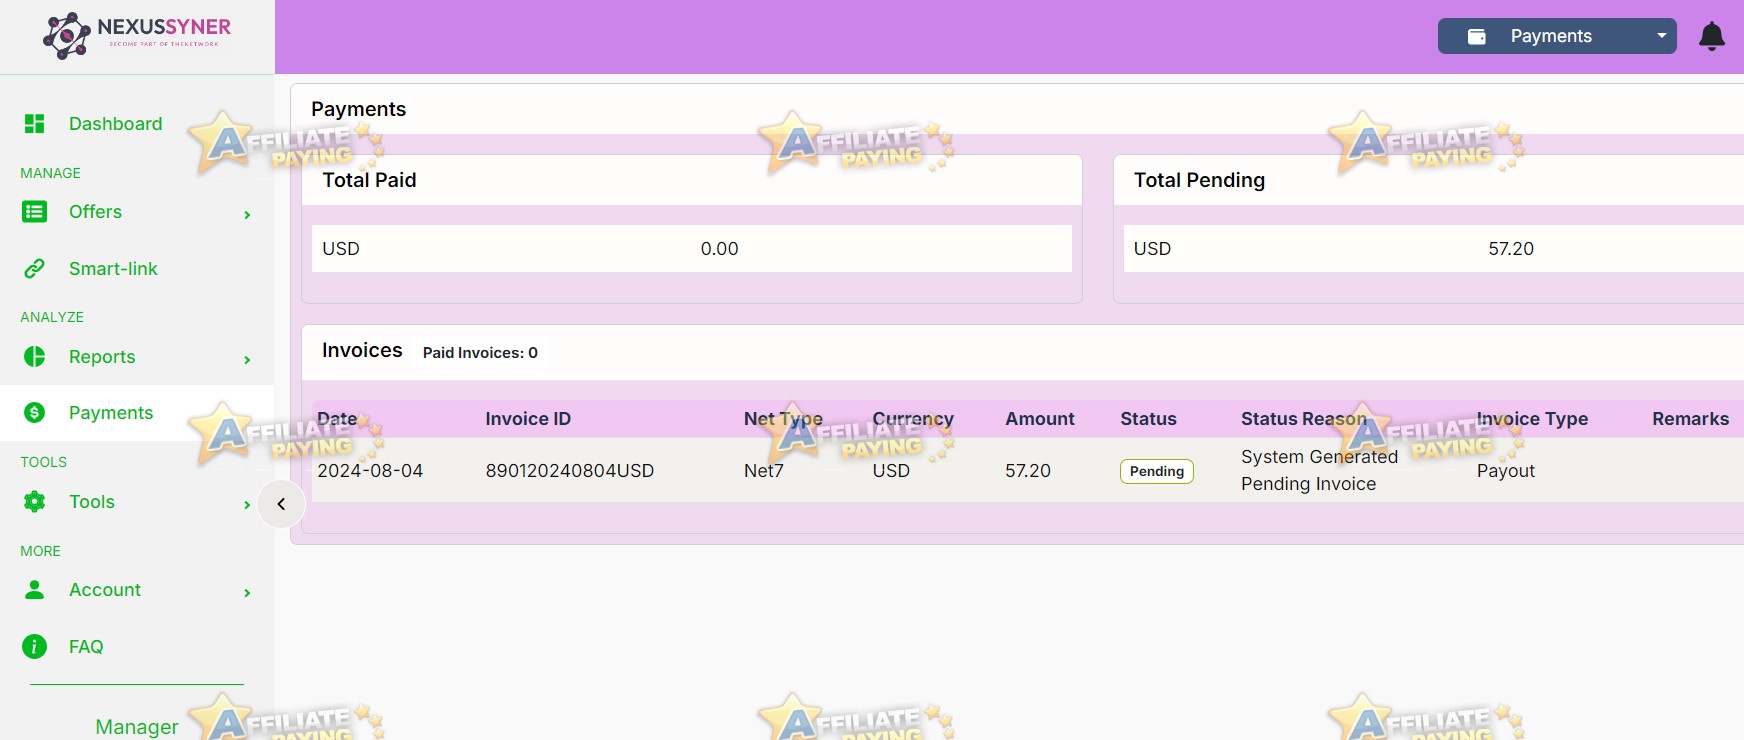Select Payments in the sidebar

coord(111,412)
